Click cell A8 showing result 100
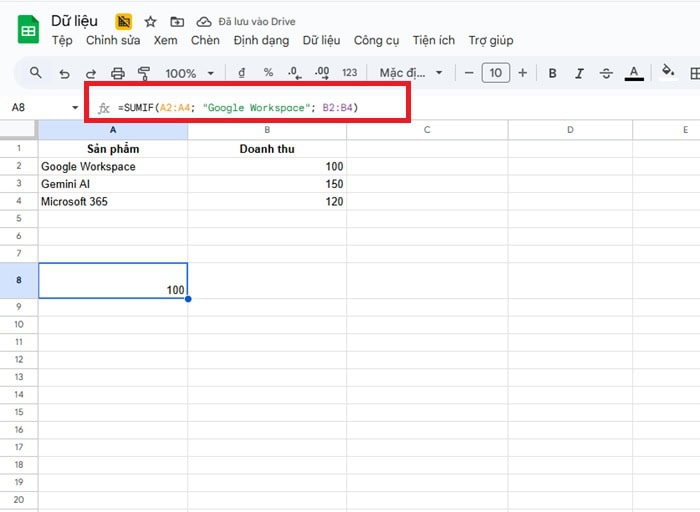The height and width of the screenshot is (512, 700). point(113,280)
